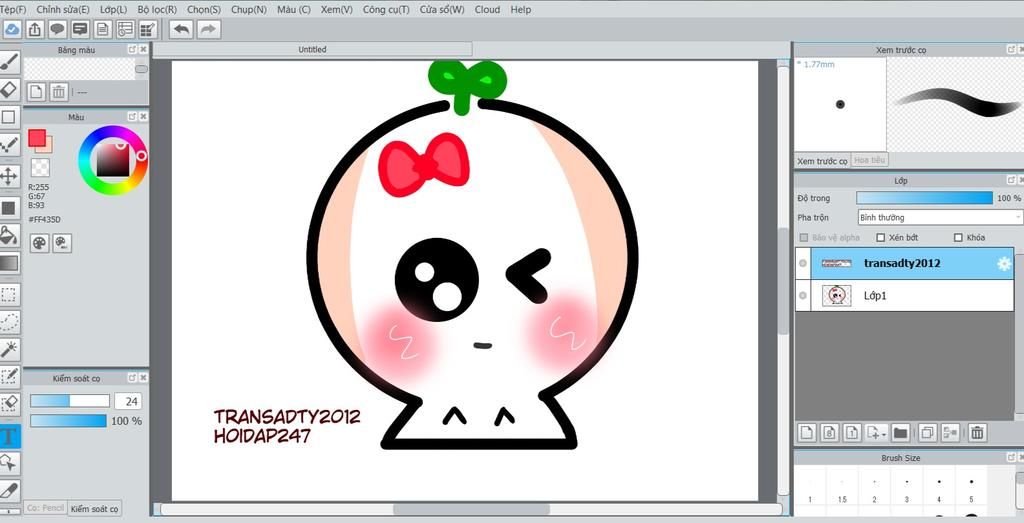This screenshot has height=523, width=1024.
Task: Create a new layer folder
Action: [x=901, y=432]
